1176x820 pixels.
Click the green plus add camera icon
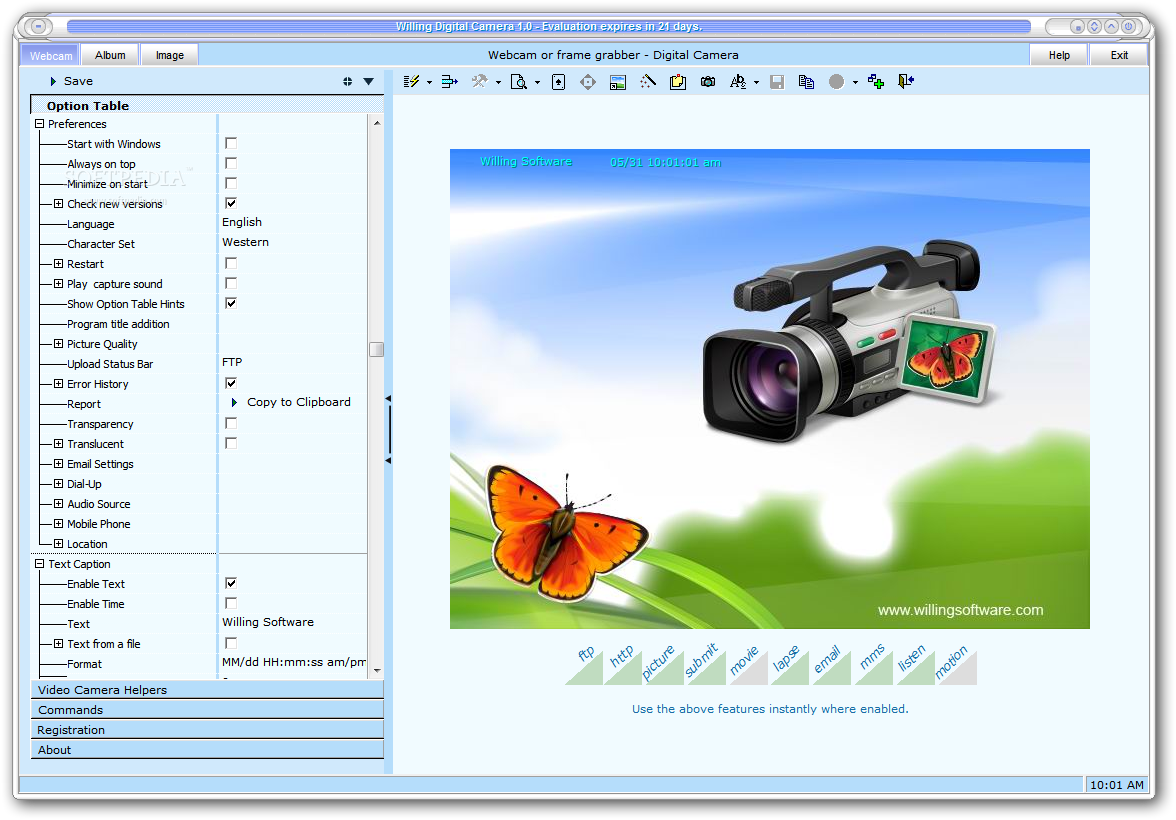coord(875,82)
